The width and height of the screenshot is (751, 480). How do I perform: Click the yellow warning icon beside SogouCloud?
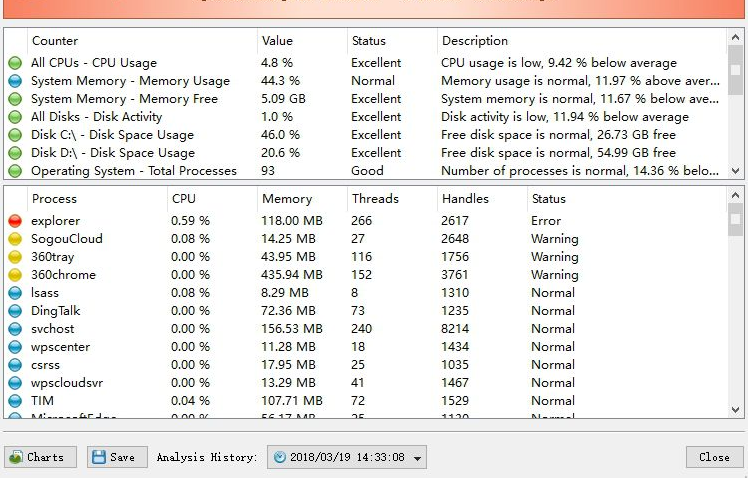pos(15,239)
